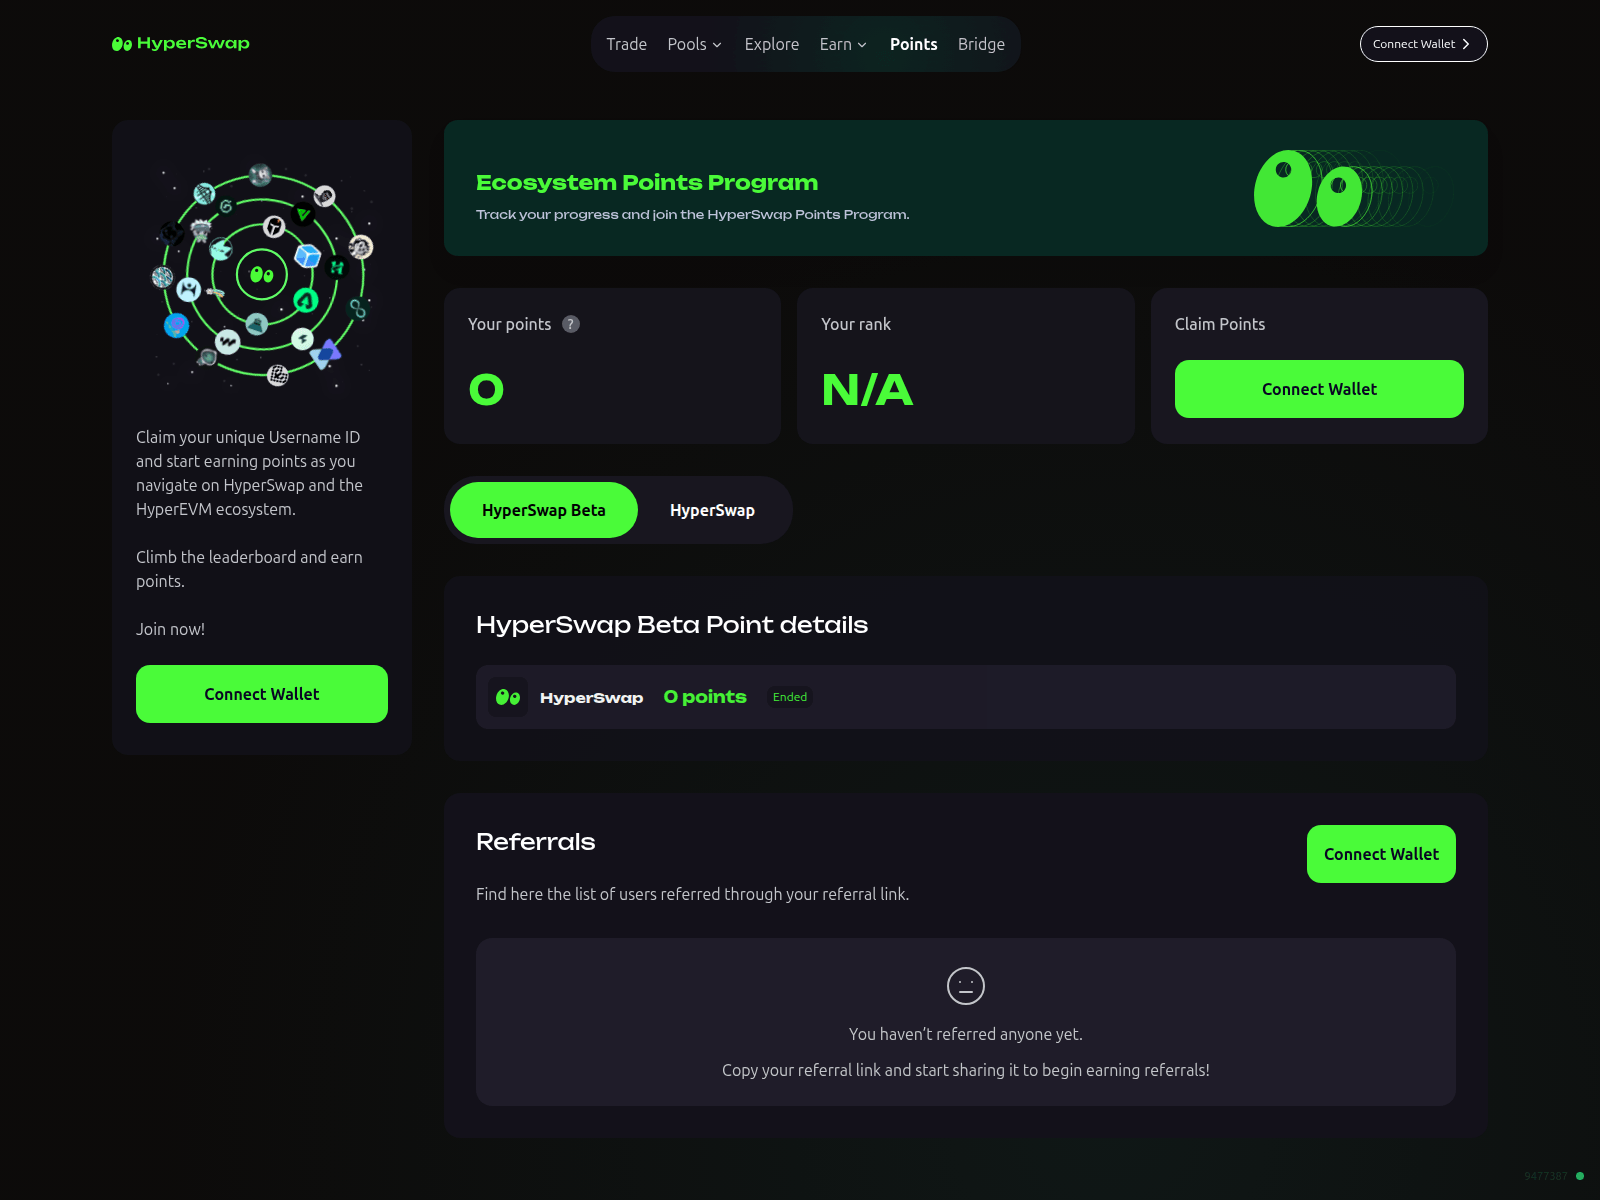Click the question mark help icon beside Your points

coord(571,324)
